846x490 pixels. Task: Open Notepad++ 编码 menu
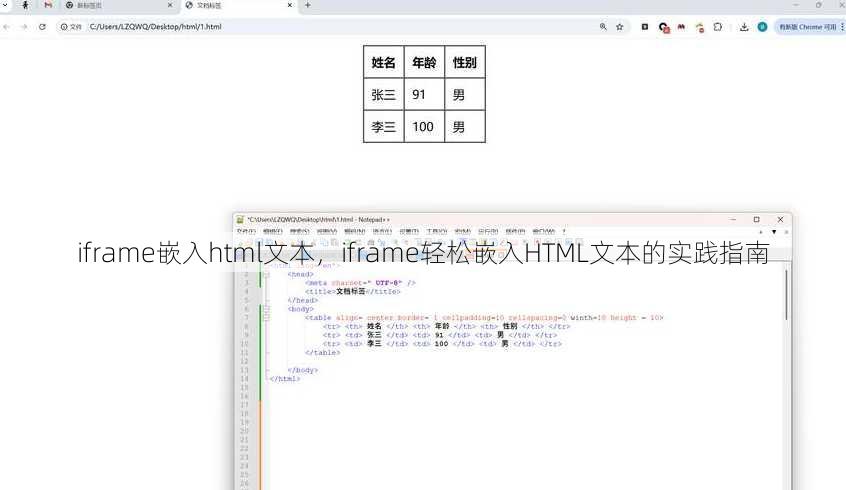(354, 232)
